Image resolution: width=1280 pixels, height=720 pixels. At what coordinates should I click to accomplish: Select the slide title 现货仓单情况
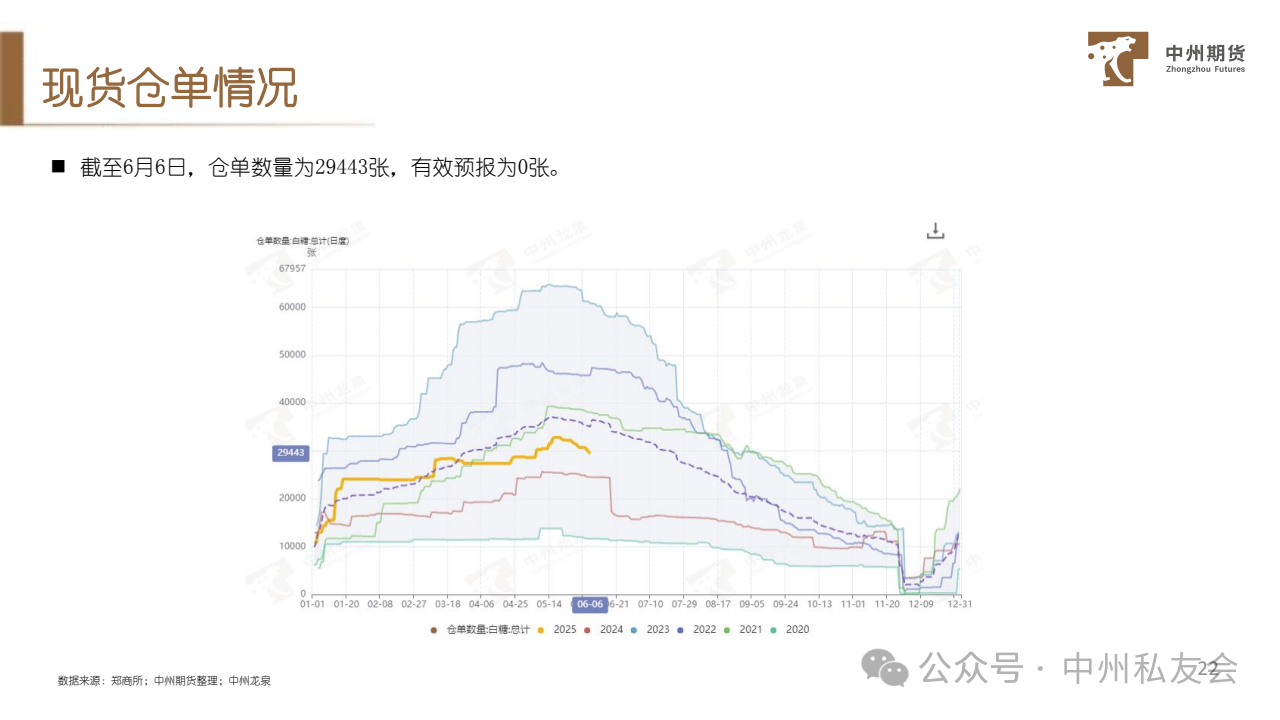pyautogui.click(x=170, y=88)
